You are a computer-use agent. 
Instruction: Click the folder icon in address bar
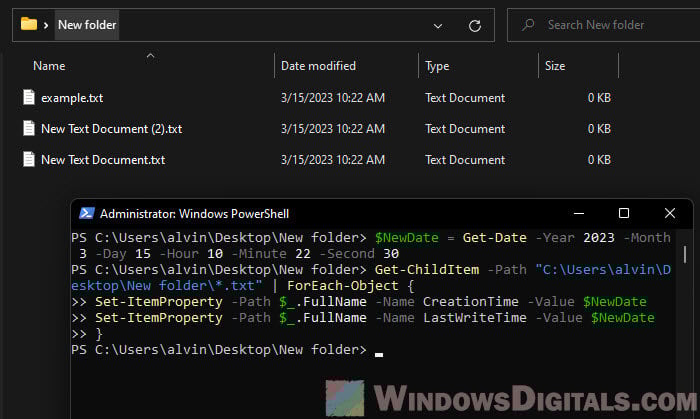pos(29,24)
